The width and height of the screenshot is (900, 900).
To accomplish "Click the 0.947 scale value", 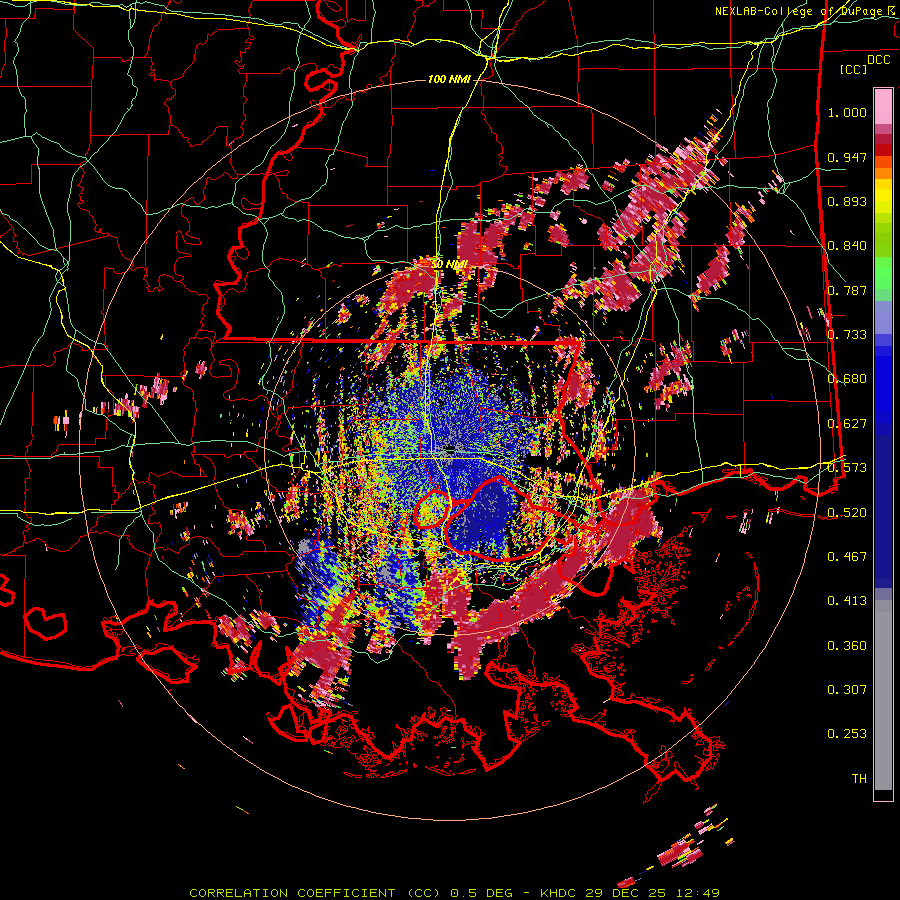I will tap(847, 157).
